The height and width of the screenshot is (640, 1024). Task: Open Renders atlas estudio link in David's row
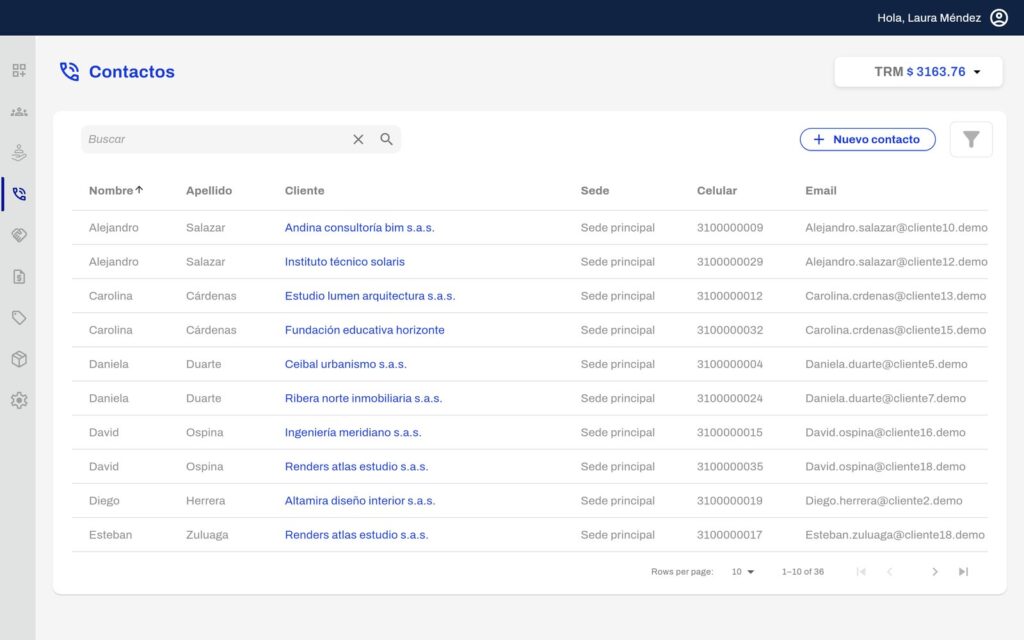pyautogui.click(x=357, y=466)
